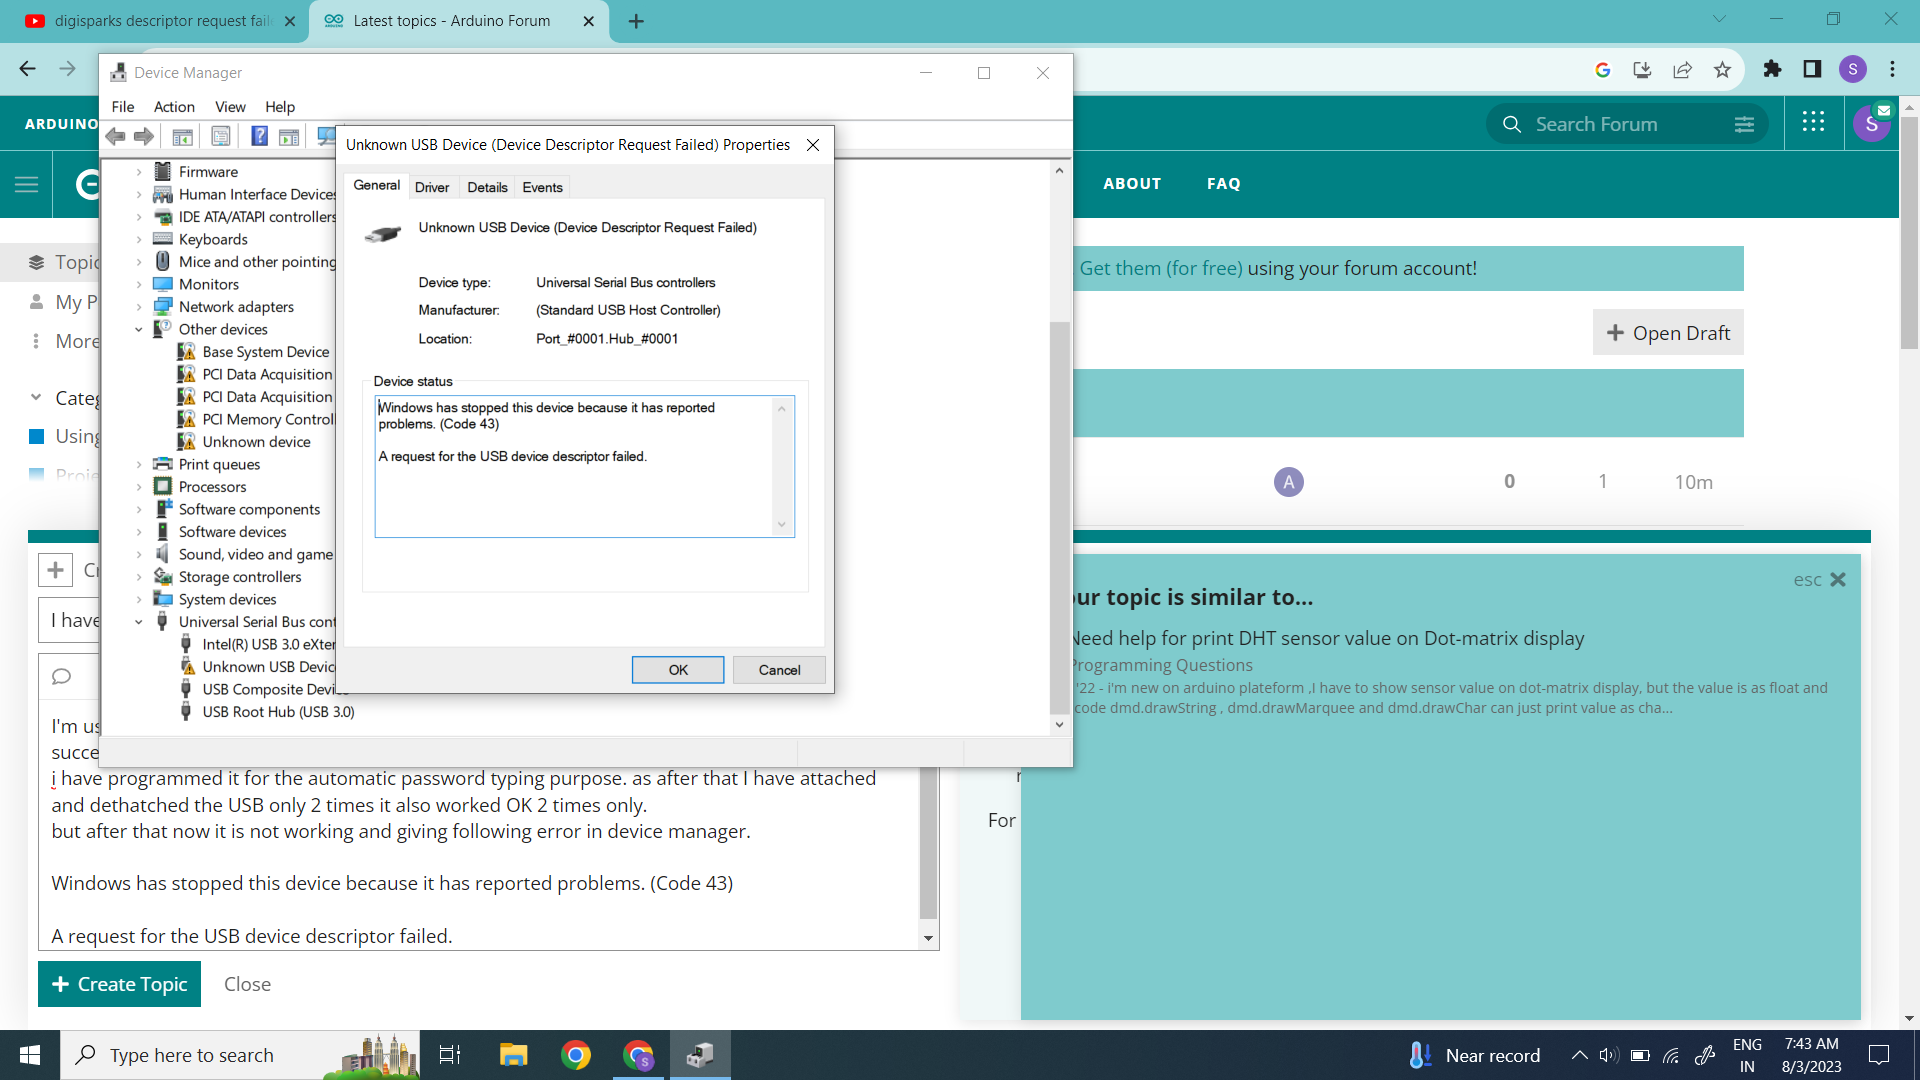The image size is (1920, 1080).
Task: Collapse the Other devices tree node
Action: [x=139, y=329]
